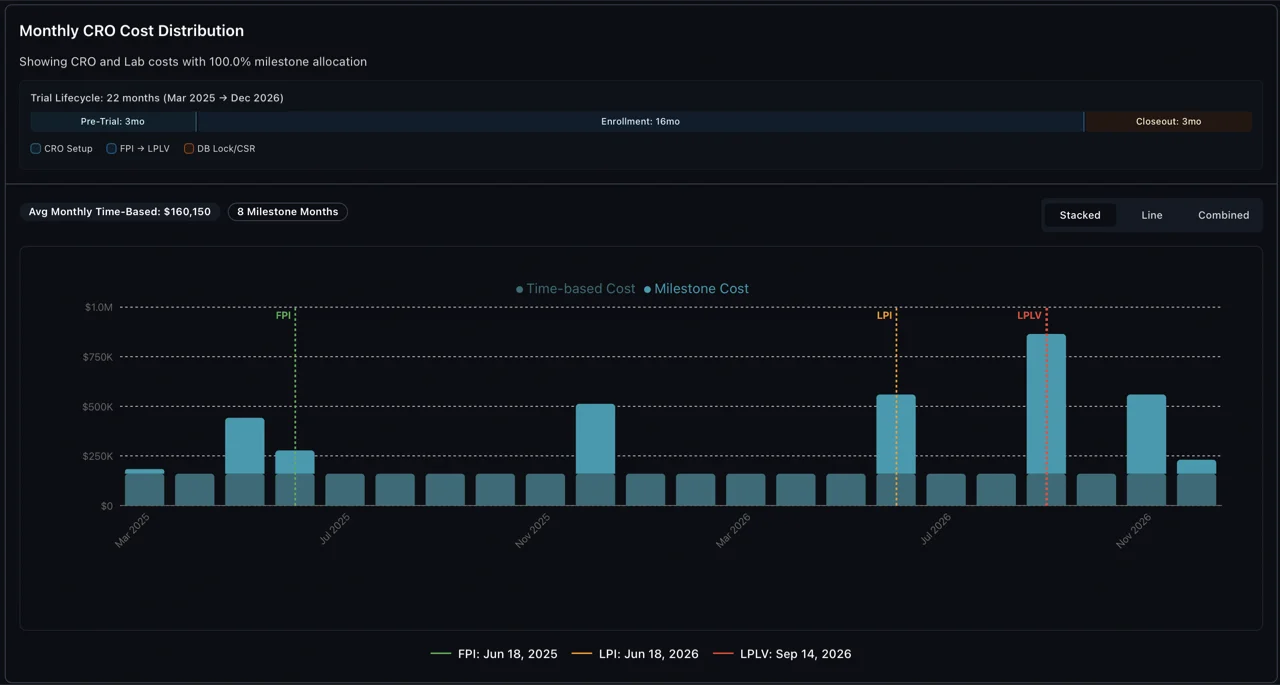This screenshot has height=685, width=1280.
Task: Click the Milestone Cost legend dot
Action: (x=649, y=288)
